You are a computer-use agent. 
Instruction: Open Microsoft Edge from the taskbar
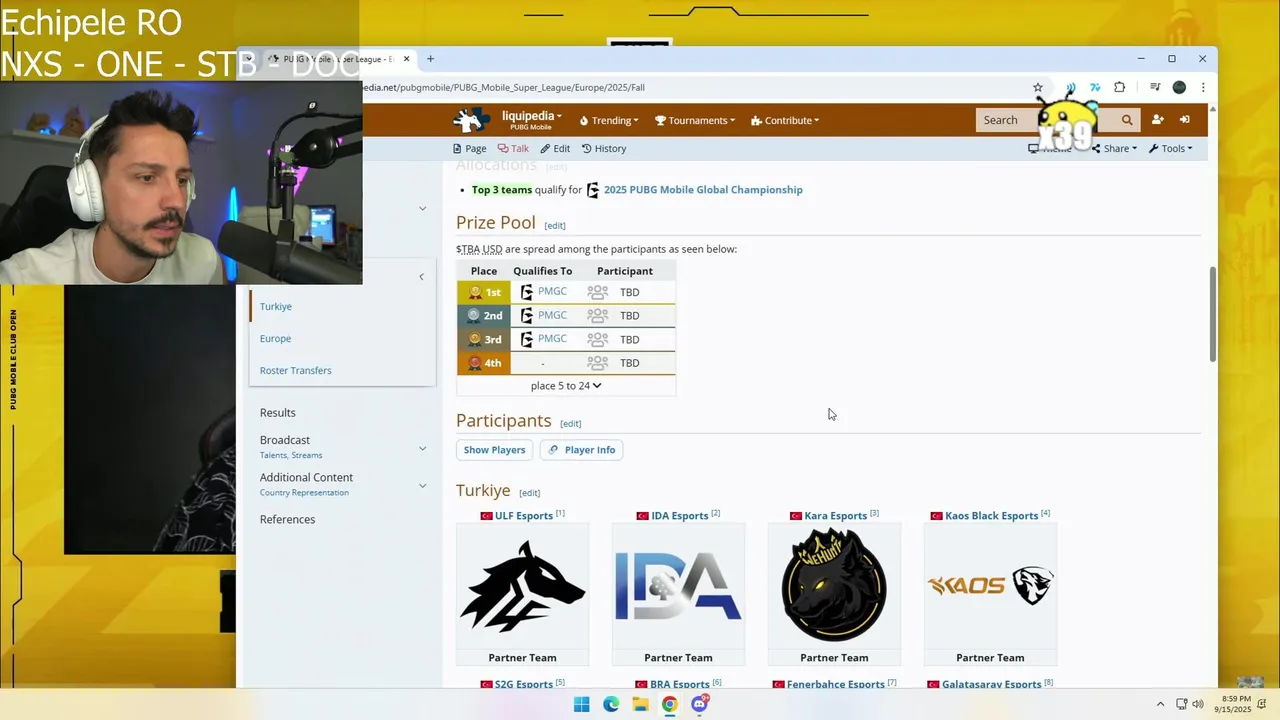[611, 704]
